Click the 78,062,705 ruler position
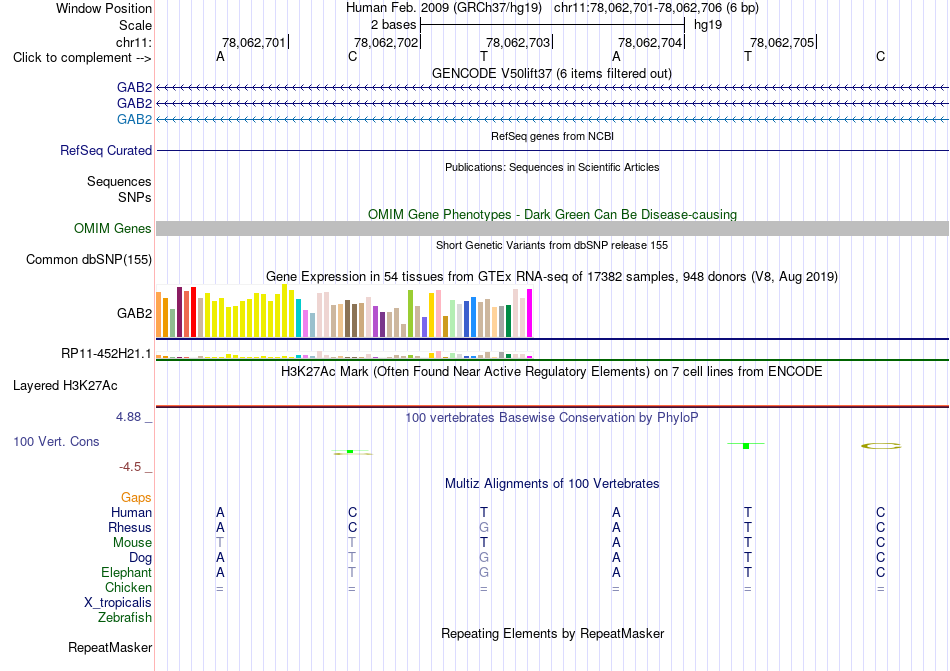Viewport: 950px width, 671px height. pyautogui.click(x=782, y=42)
